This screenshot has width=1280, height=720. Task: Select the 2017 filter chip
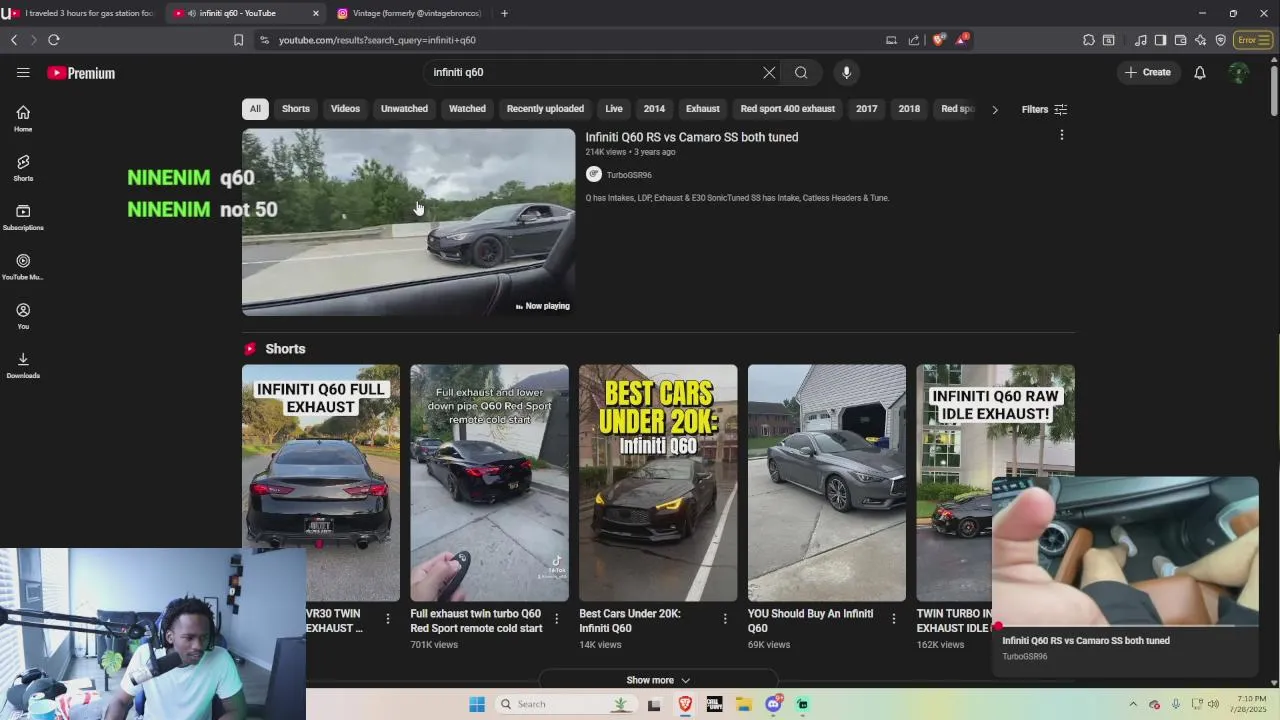click(x=867, y=109)
